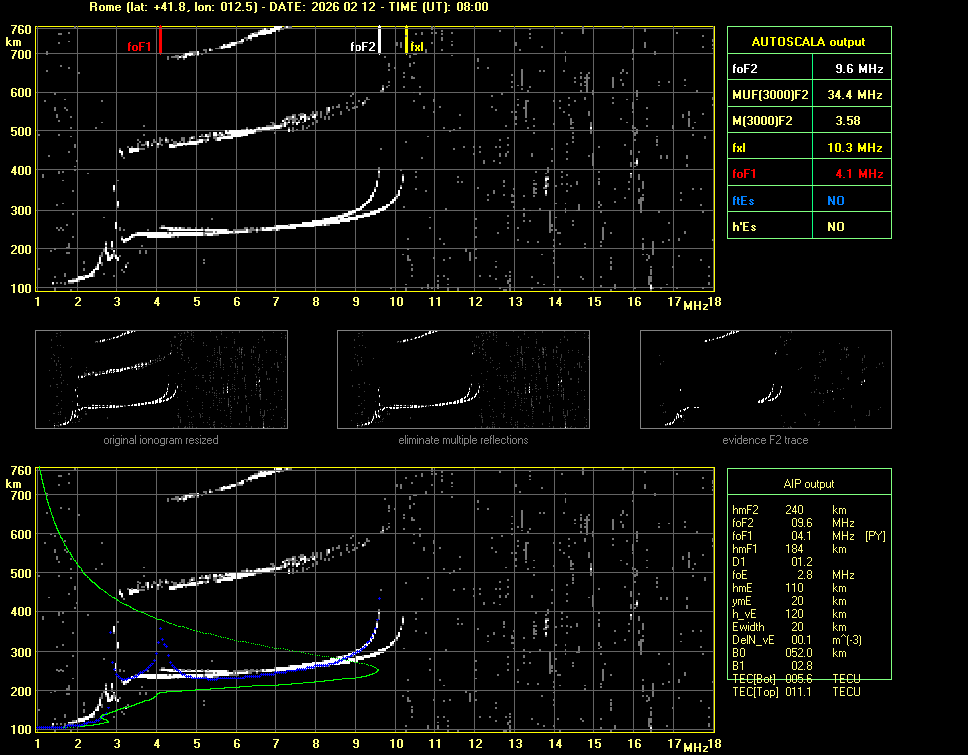This screenshot has height=755, width=968.
Task: Click the [PY] tag beside foF1 in AIP output
Action: coord(875,536)
